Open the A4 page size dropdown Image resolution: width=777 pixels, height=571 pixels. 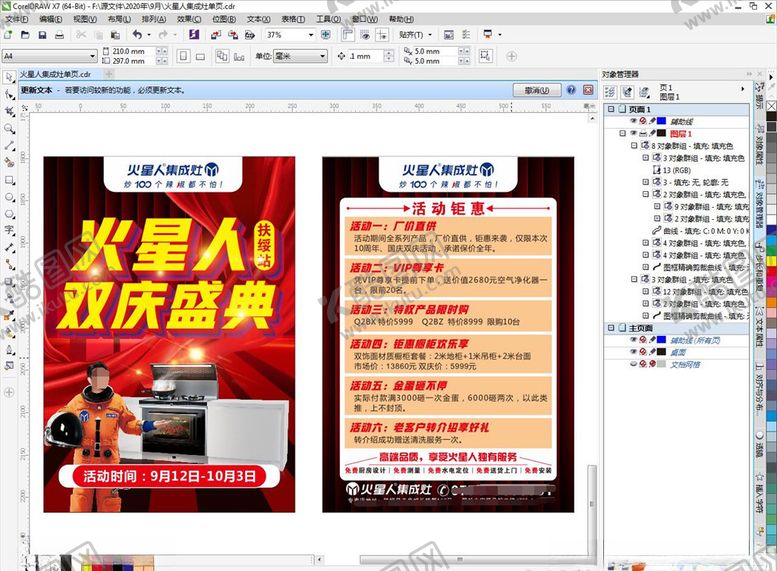[x=93, y=56]
